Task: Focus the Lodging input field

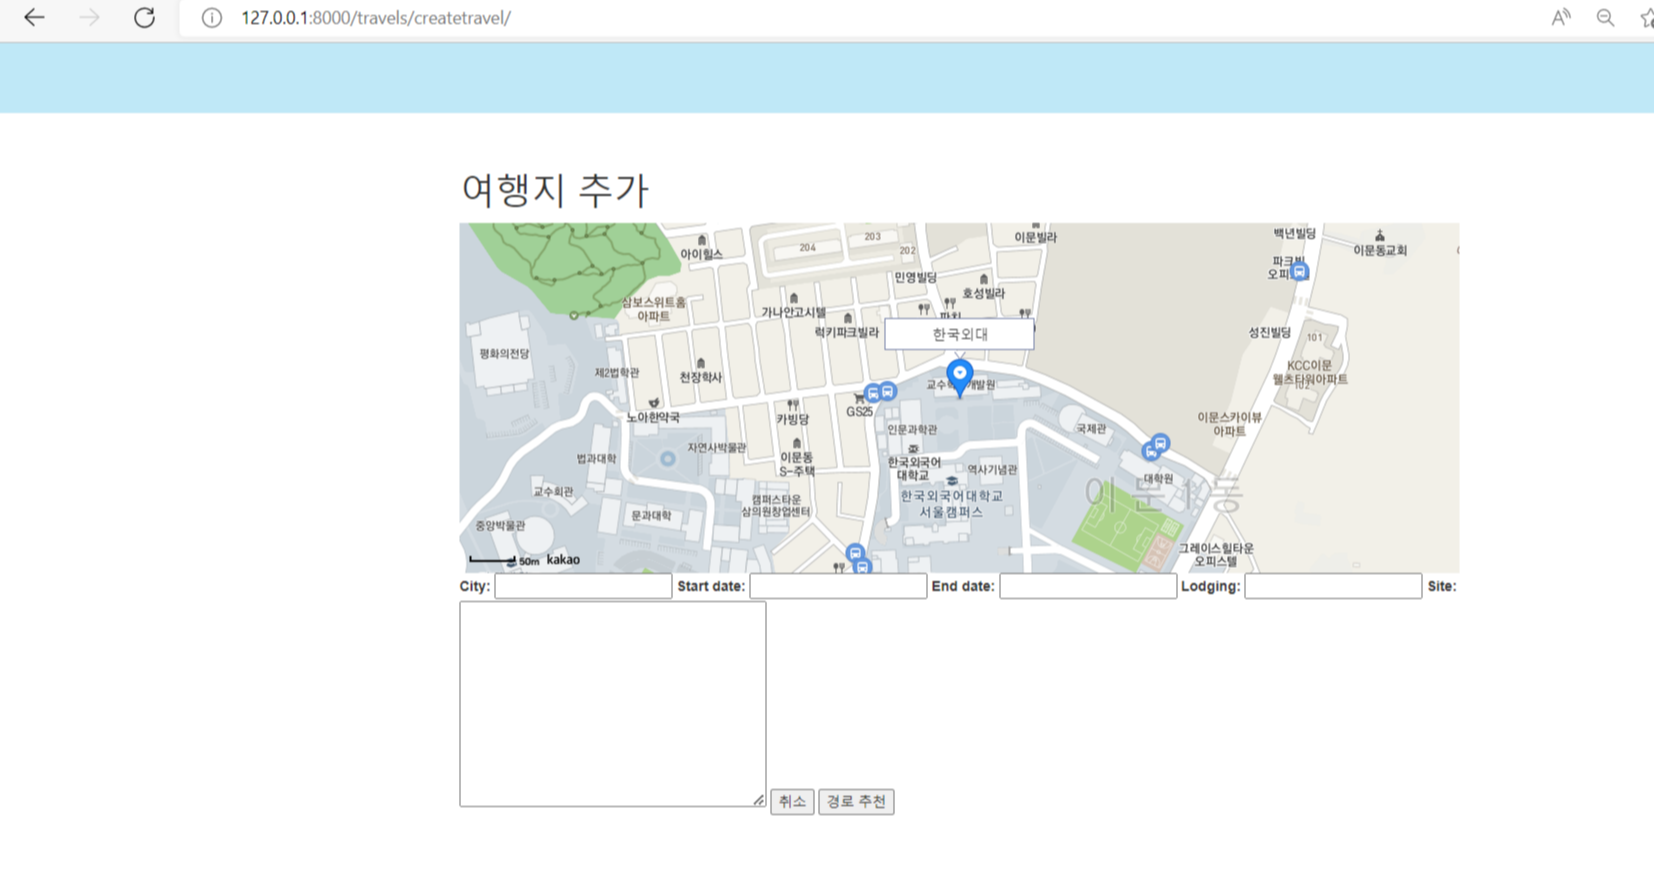Action: pos(1333,587)
